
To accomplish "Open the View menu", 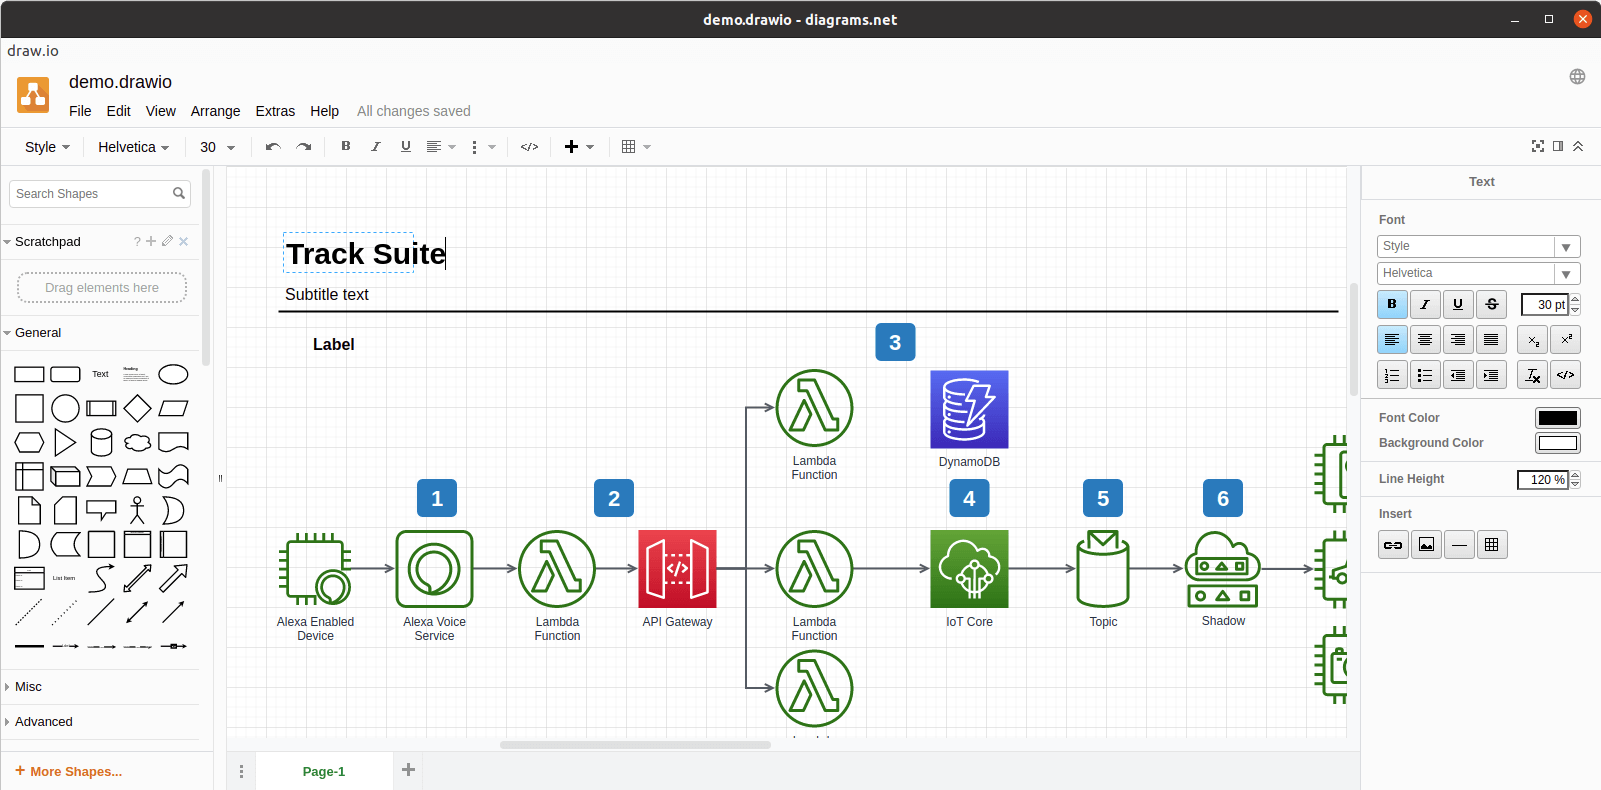I will coord(160,111).
